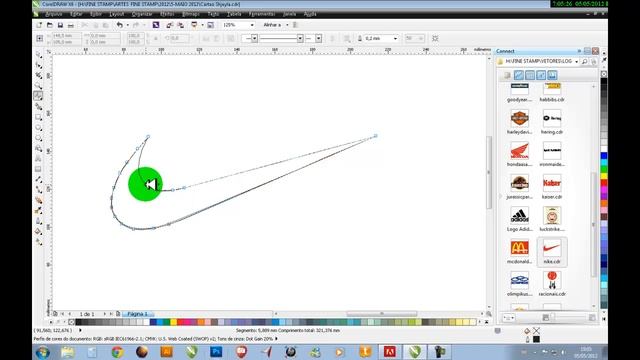Image resolution: width=640 pixels, height=360 pixels.
Task: Open the Ferramentas menu
Action: tap(262, 14)
